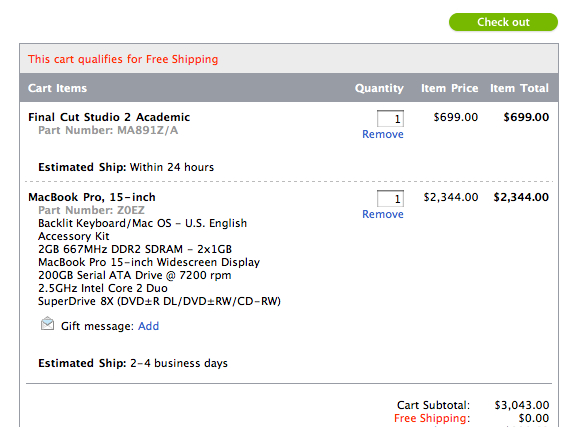Click the Cart Items column header

pyautogui.click(x=57, y=88)
